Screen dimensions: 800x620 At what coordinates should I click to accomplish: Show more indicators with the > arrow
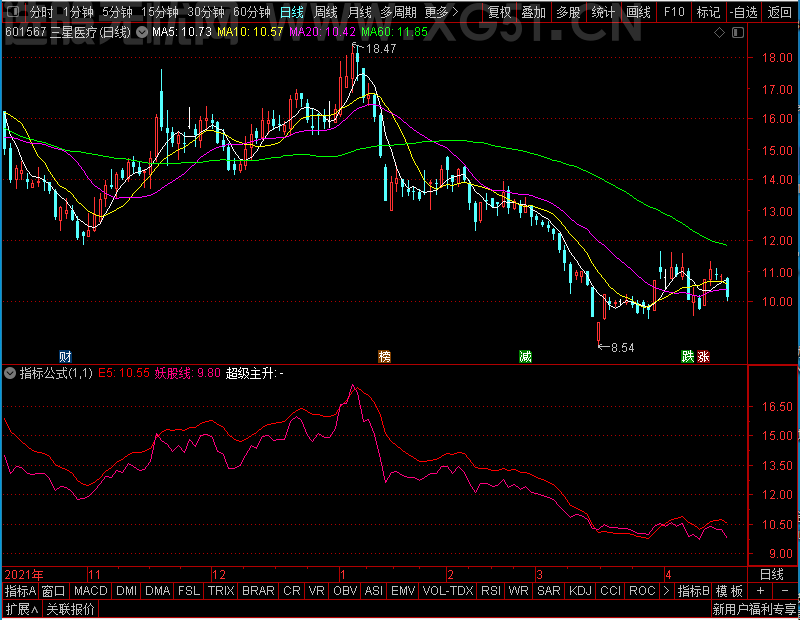coord(666,591)
